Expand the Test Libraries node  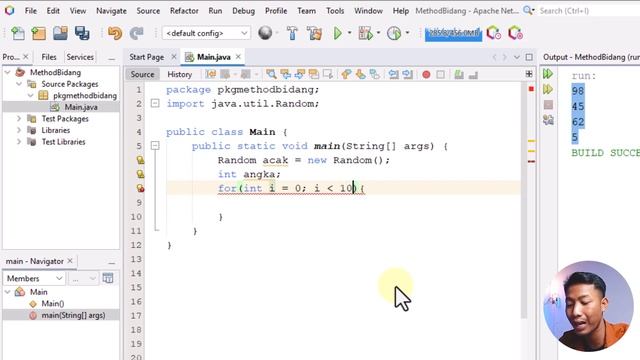pyautogui.click(x=19, y=142)
